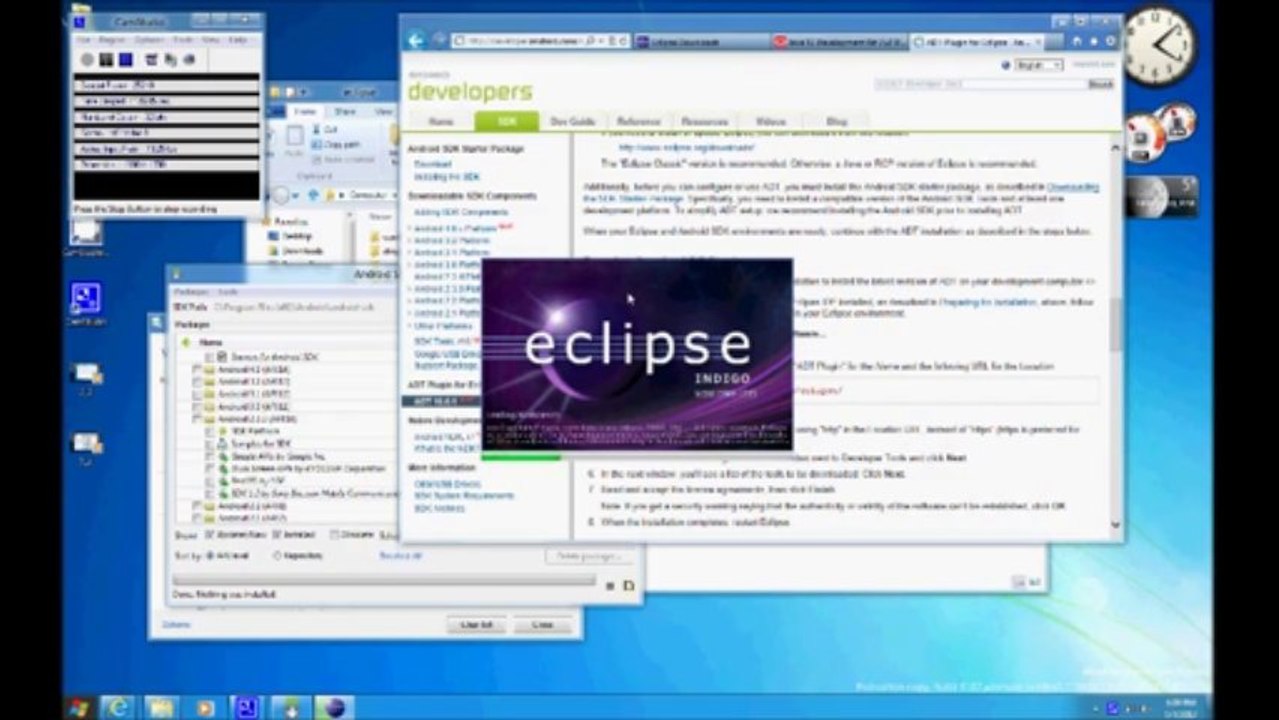Viewport: 1279px width, 720px height.
Task: Click the Delete packages button
Action: pos(590,556)
